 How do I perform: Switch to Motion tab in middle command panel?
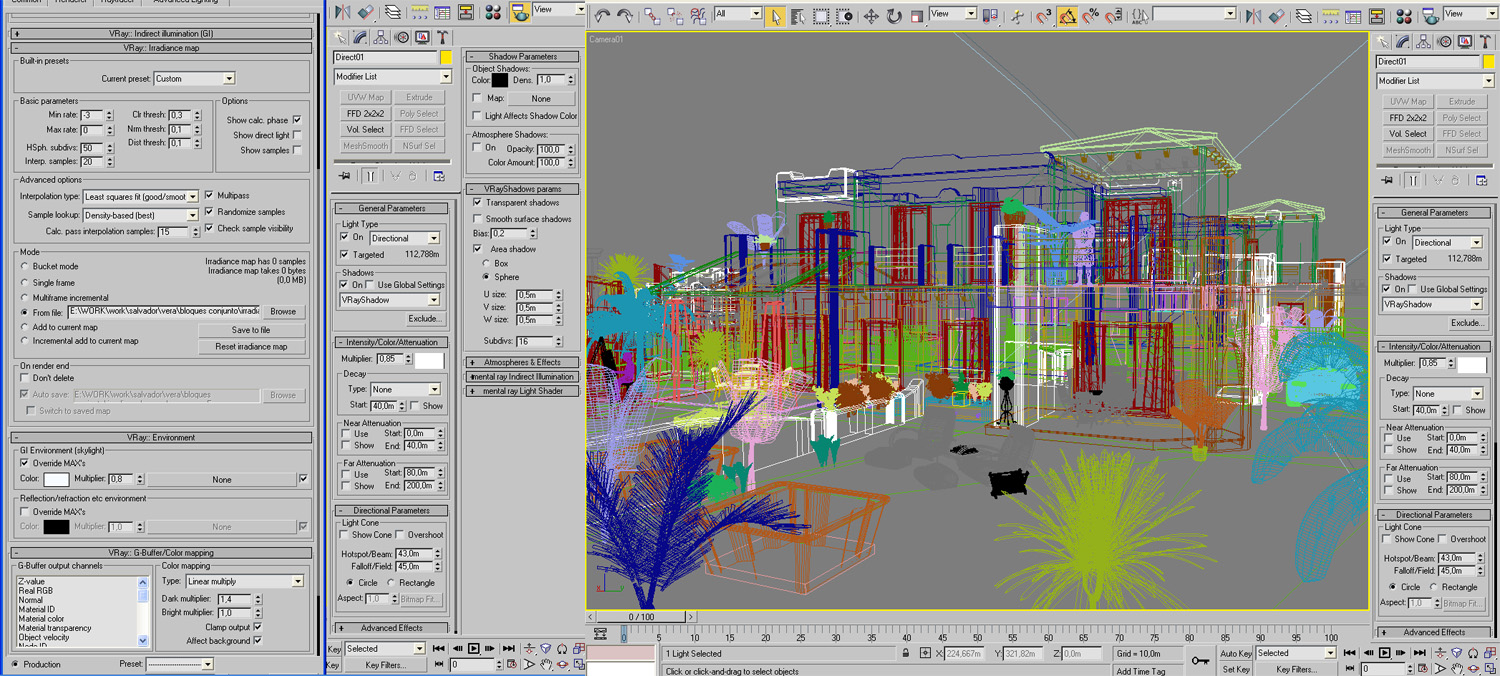click(402, 37)
